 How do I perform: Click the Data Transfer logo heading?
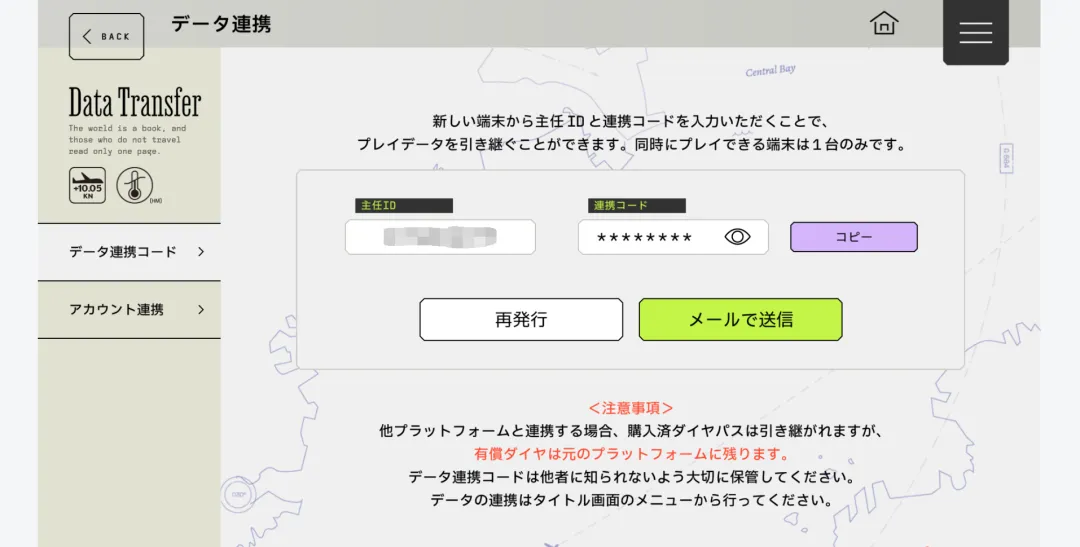[x=134, y=103]
